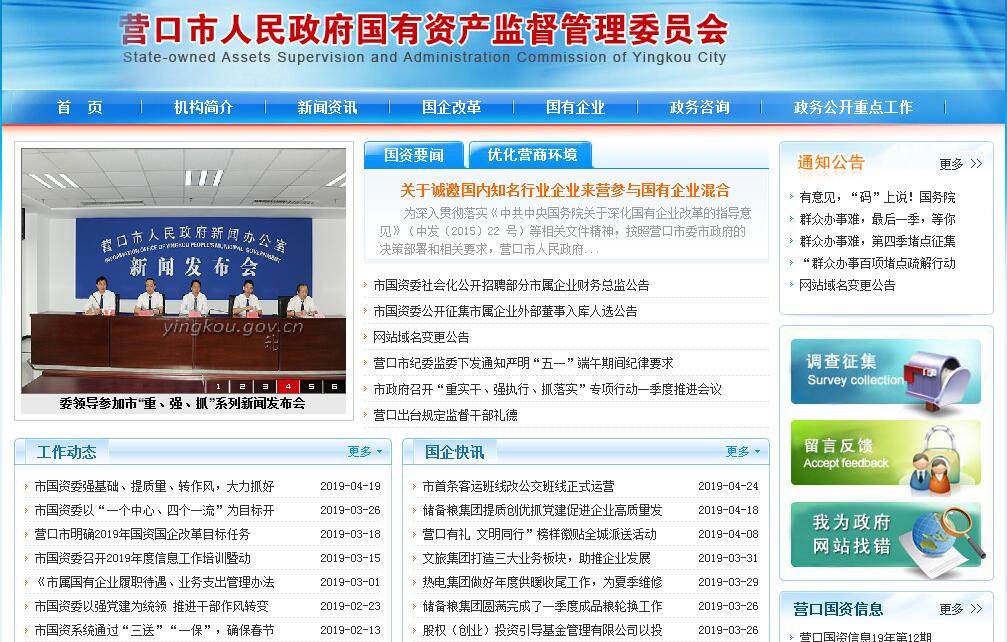Image resolution: width=1007 pixels, height=642 pixels.
Task: Expand 更多 in the 国企快讯 section
Action: (742, 452)
